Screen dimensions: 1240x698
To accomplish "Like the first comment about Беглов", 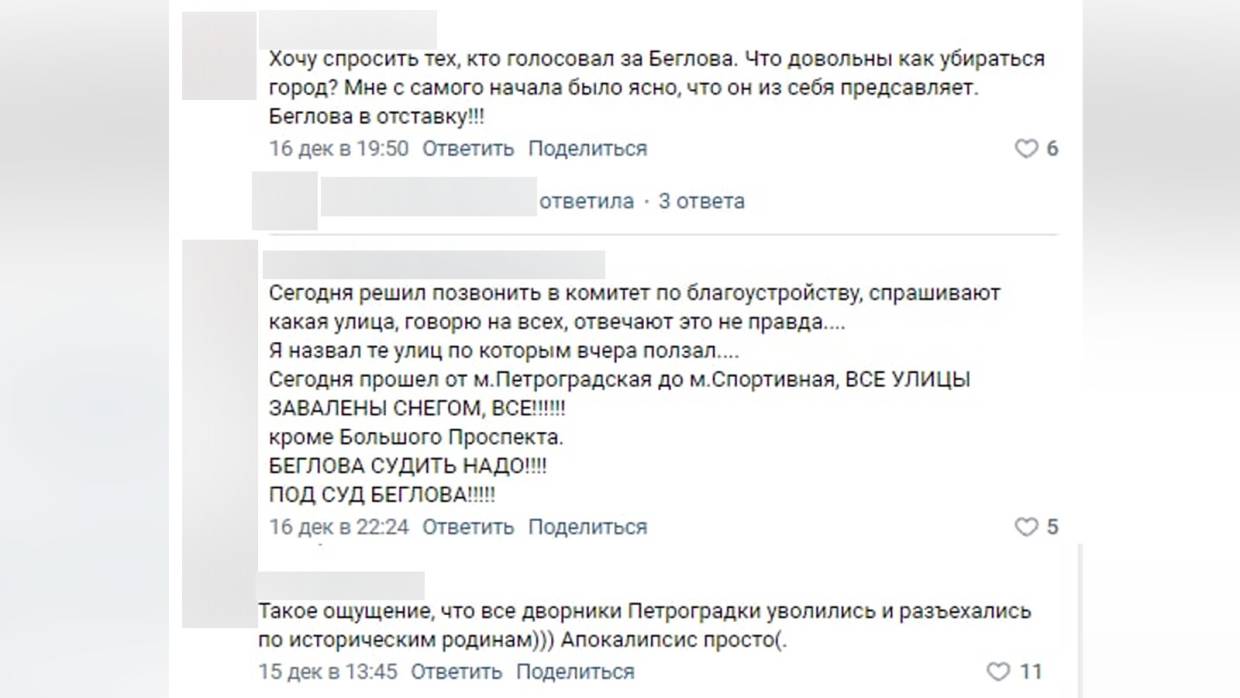I will pos(1025,148).
